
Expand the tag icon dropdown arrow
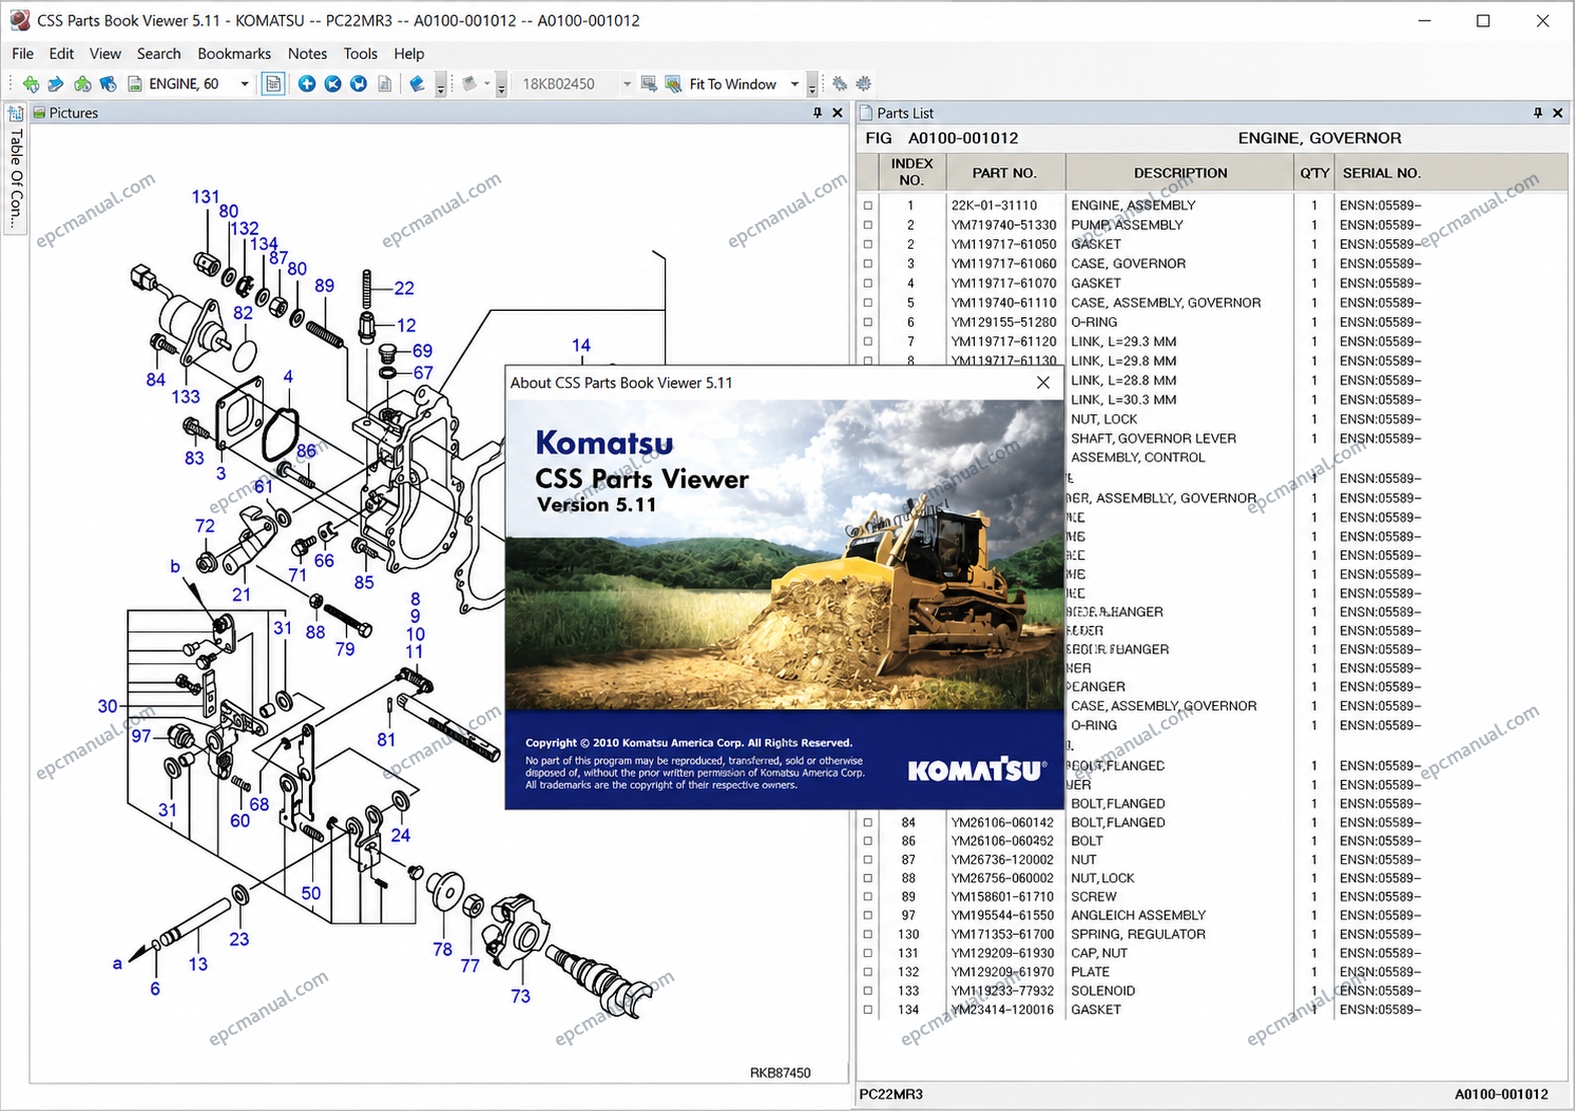click(487, 84)
